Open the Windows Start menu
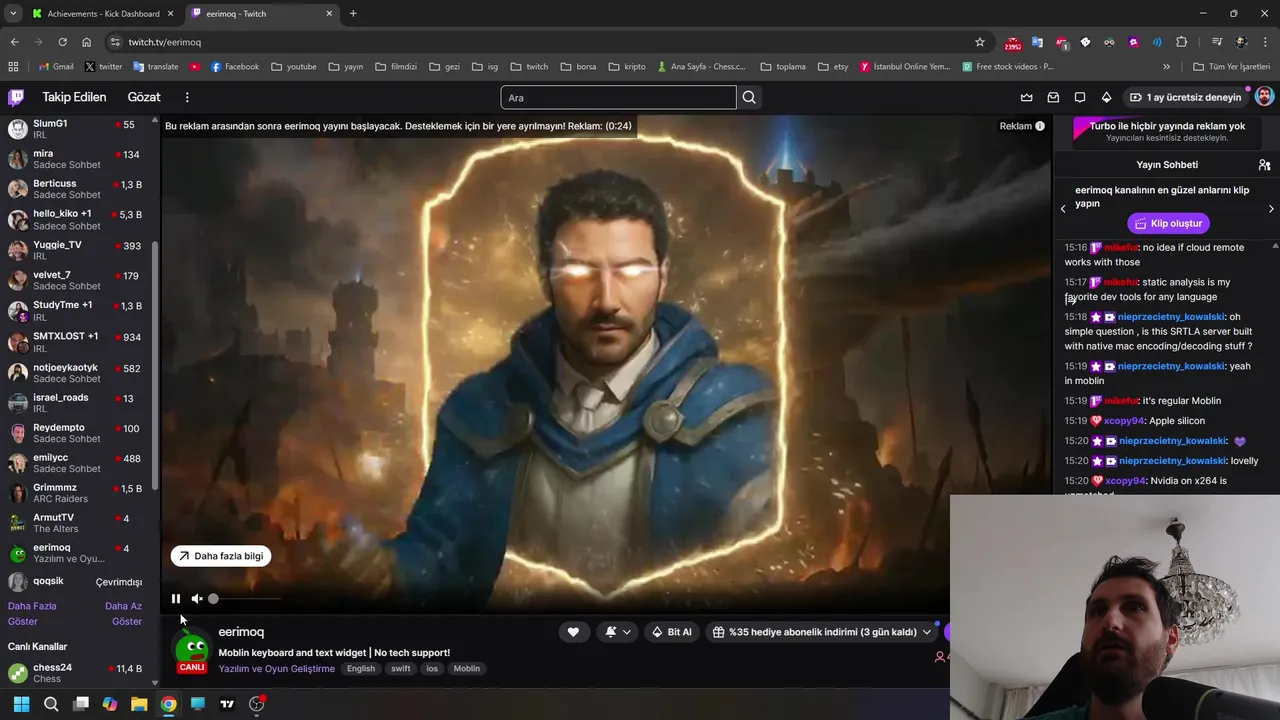The width and height of the screenshot is (1280, 720). tap(21, 704)
